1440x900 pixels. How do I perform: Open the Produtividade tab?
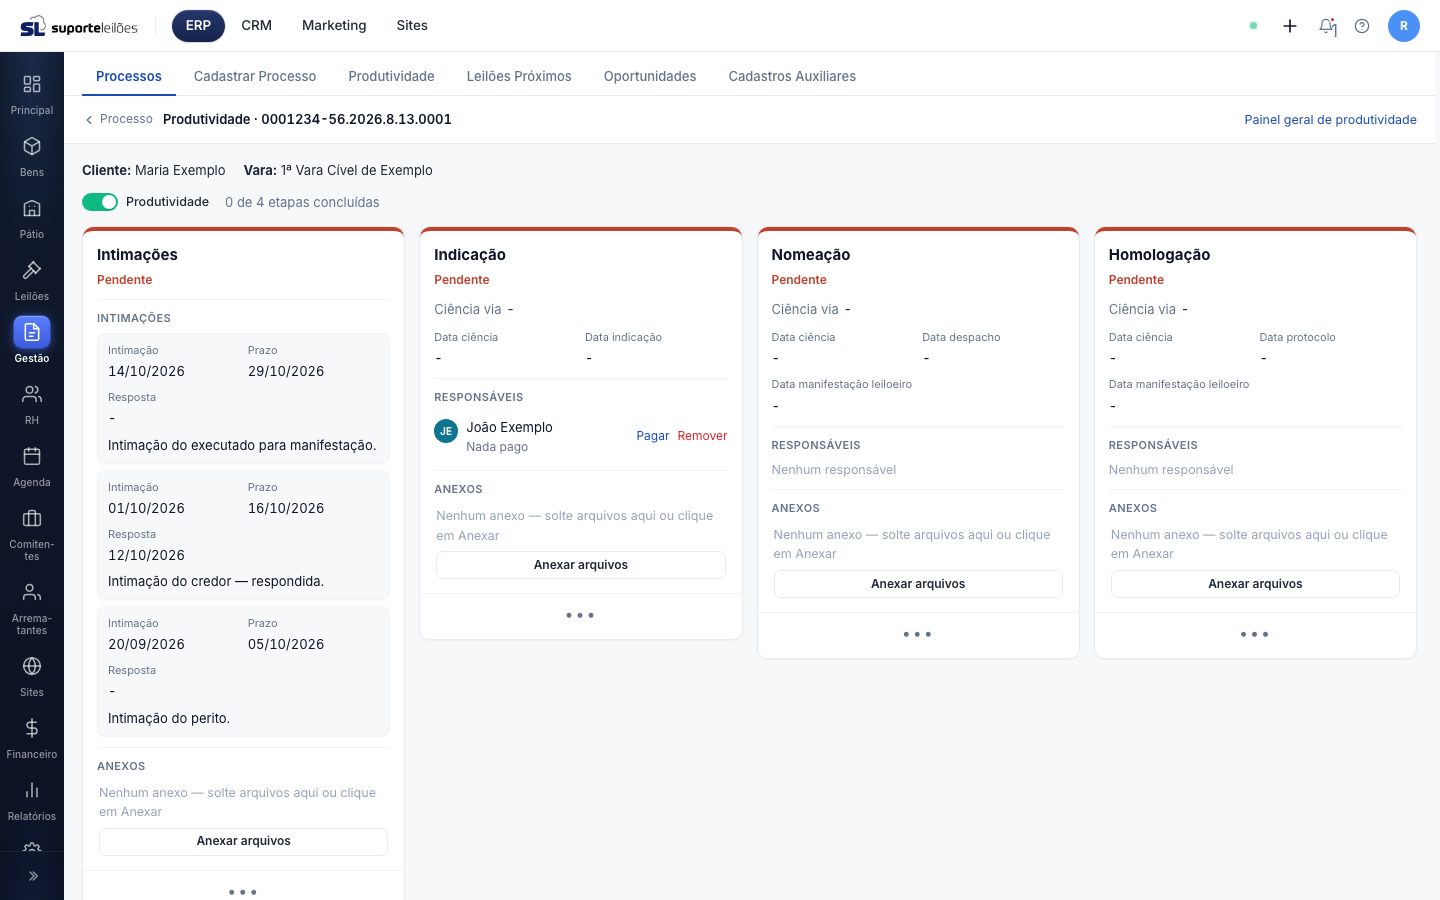(391, 76)
